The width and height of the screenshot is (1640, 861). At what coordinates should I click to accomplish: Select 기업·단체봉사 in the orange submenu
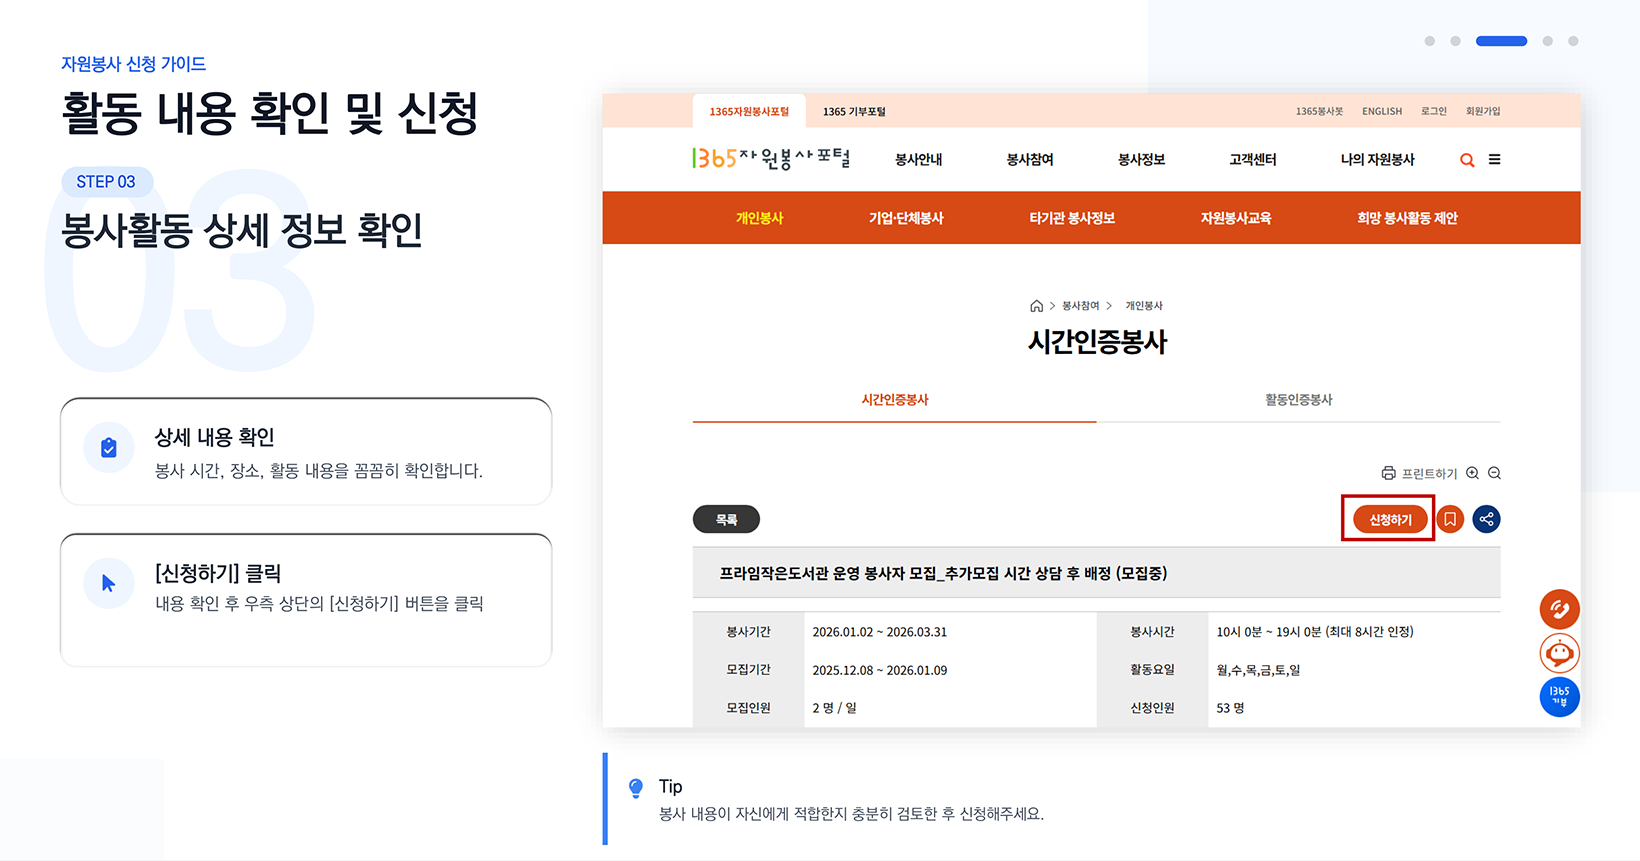[906, 218]
